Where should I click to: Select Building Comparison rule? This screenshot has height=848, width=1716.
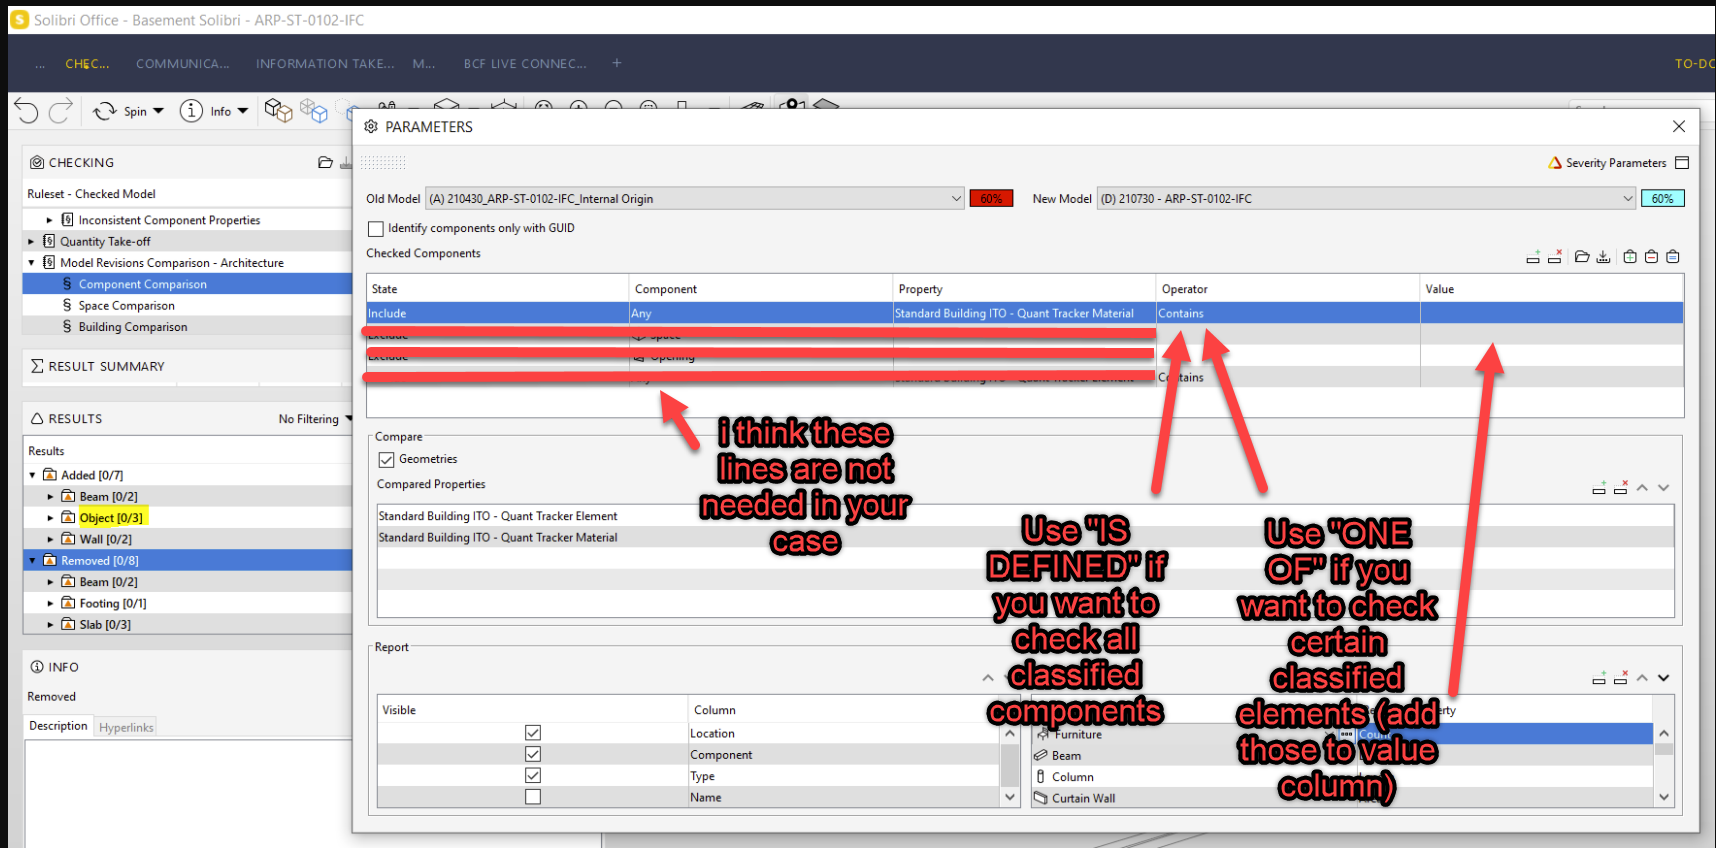[133, 327]
